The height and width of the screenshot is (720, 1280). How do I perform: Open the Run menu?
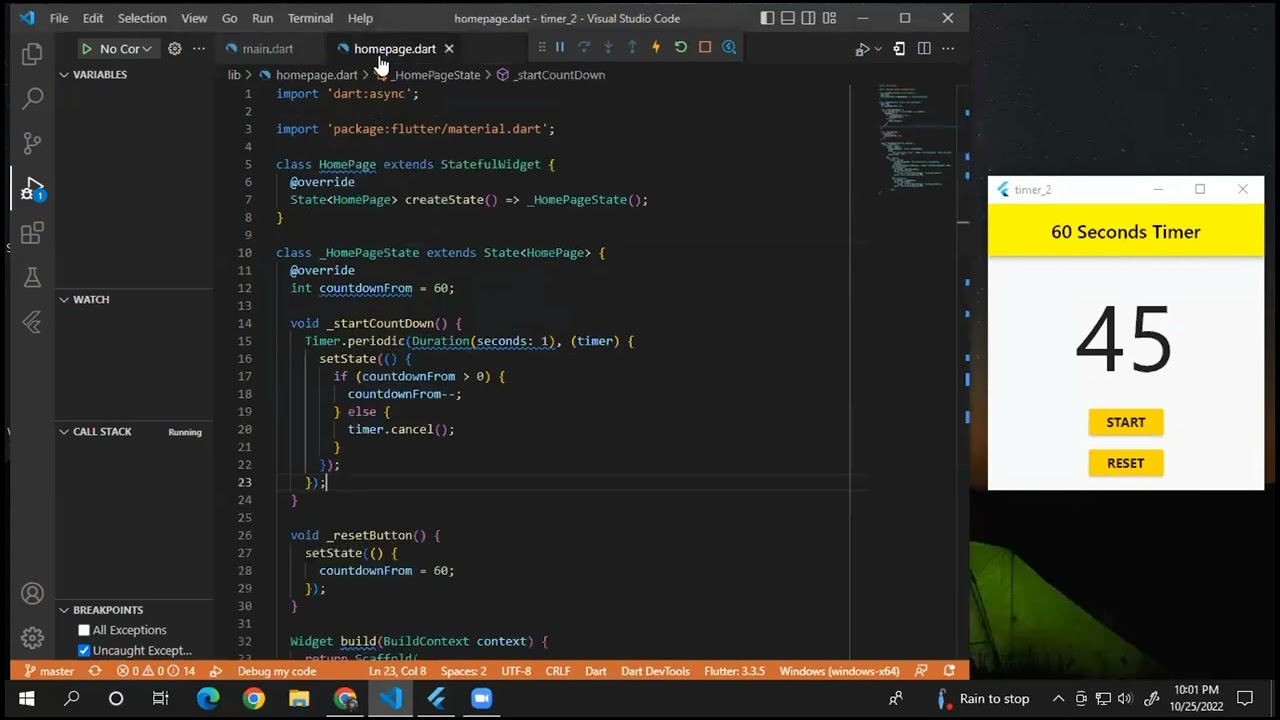tap(262, 18)
